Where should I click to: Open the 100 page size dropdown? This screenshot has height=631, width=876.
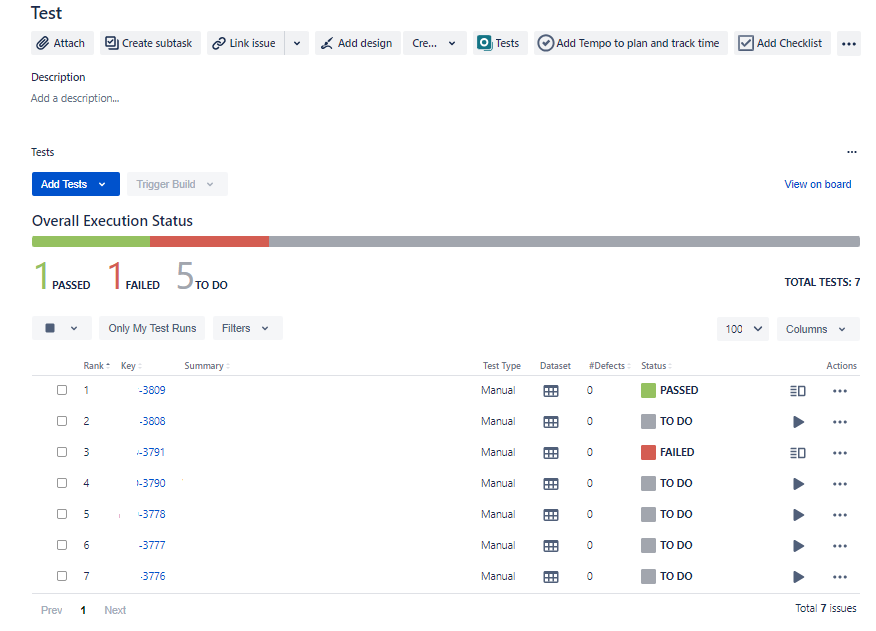(742, 329)
